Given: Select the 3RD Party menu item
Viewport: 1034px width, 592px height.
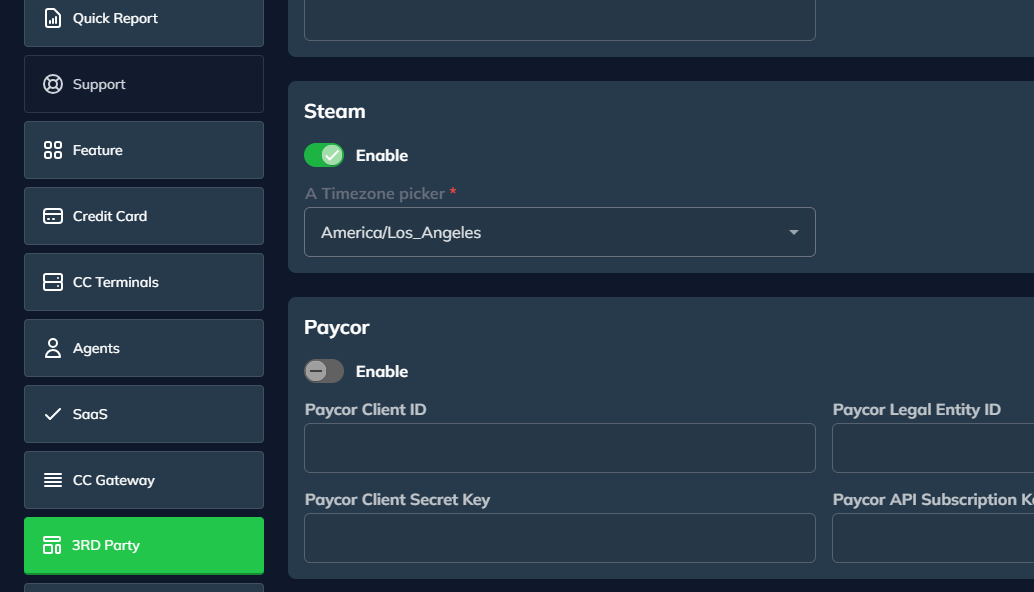Looking at the screenshot, I should click(x=144, y=546).
